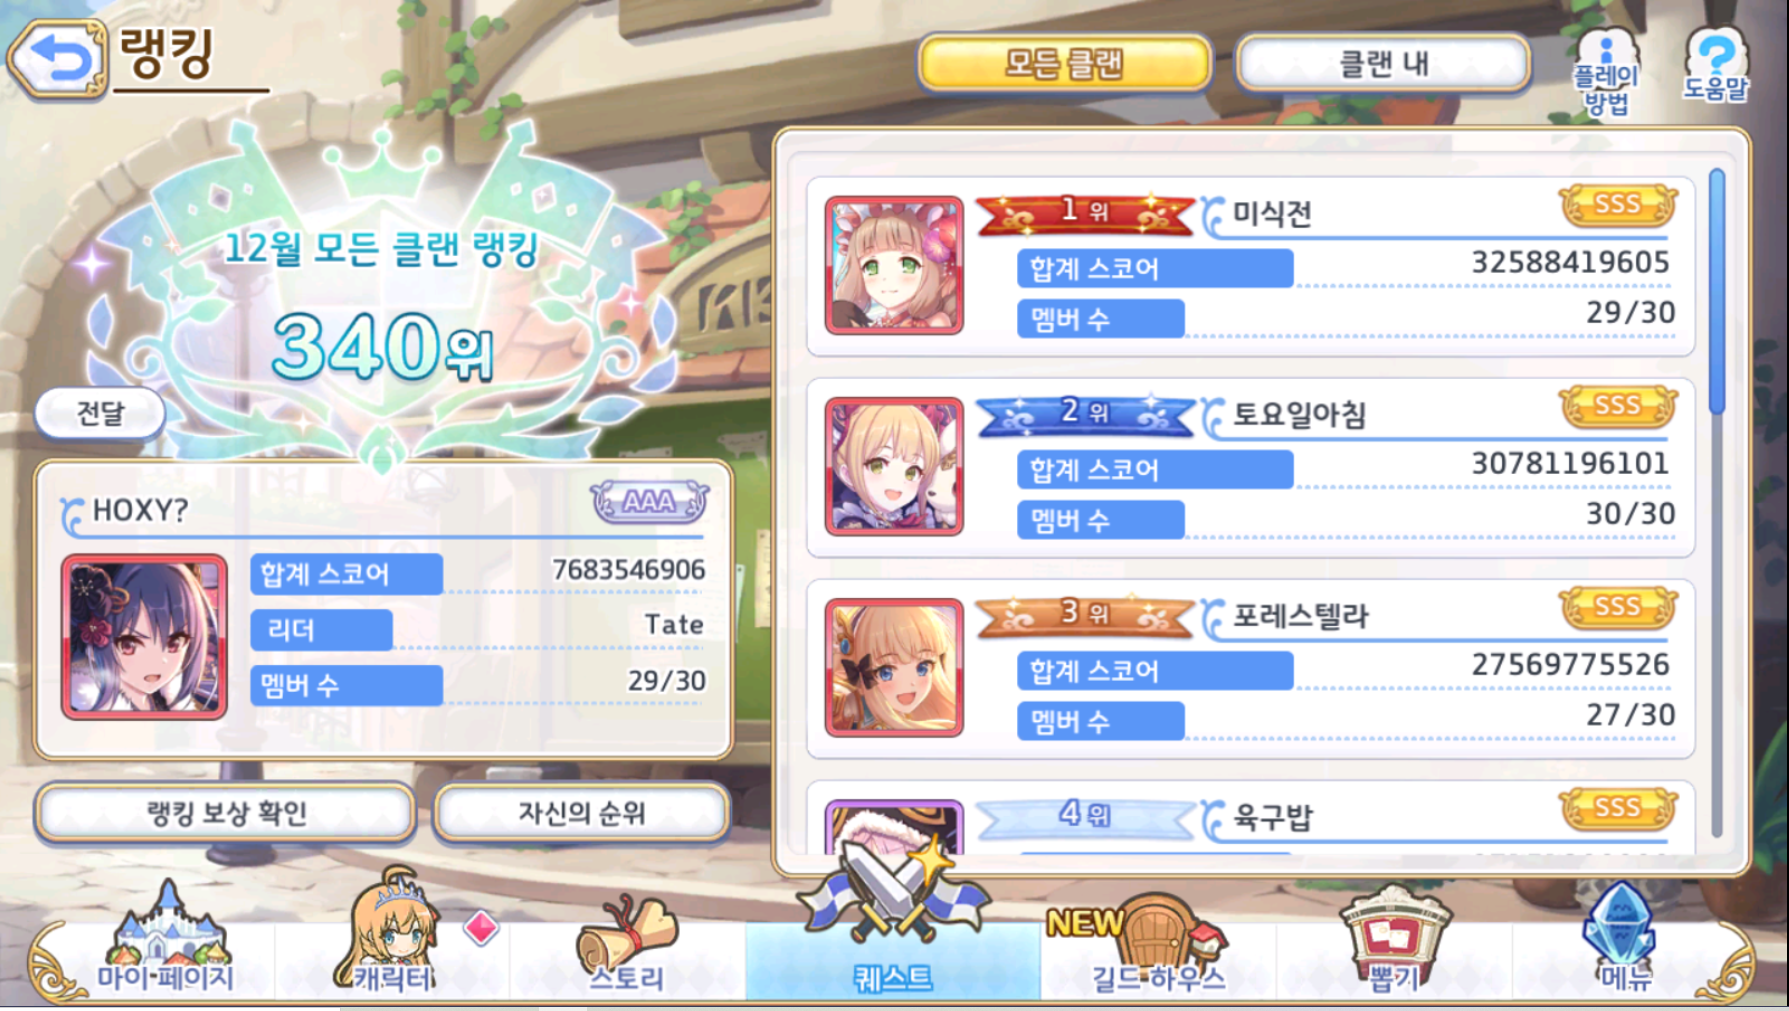Click 자신의 순위 button

click(x=581, y=813)
